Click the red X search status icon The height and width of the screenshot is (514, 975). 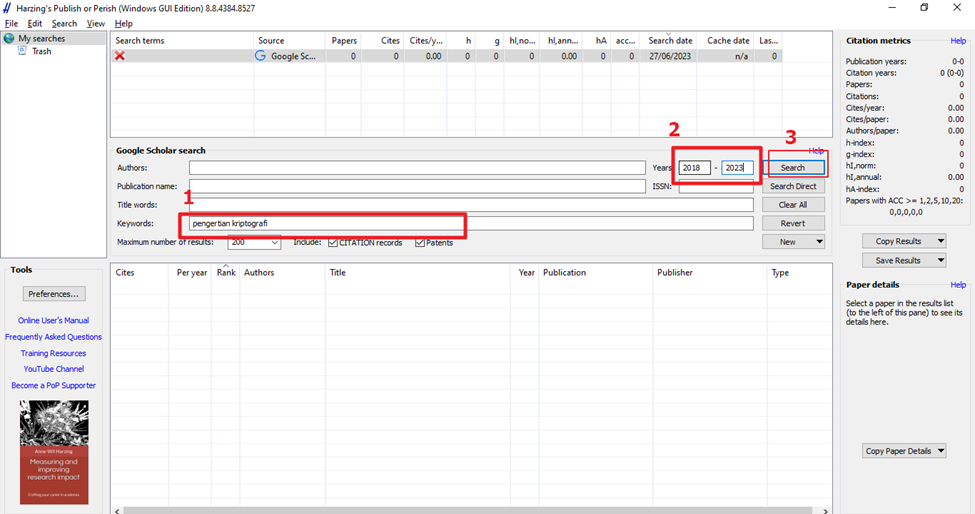point(120,56)
